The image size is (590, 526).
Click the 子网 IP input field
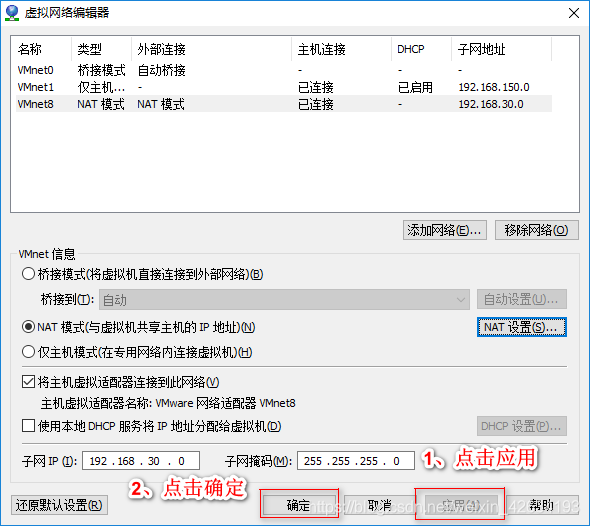pyautogui.click(x=141, y=461)
